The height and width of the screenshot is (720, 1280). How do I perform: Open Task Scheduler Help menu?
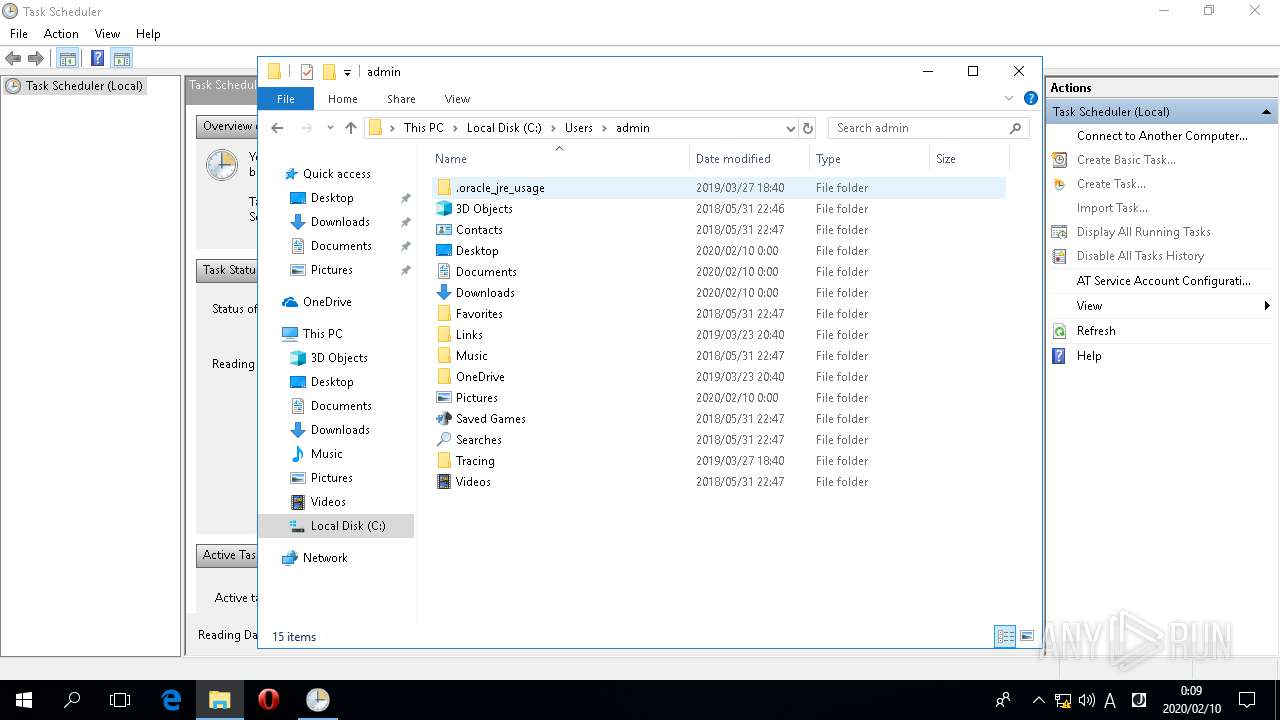tap(148, 34)
